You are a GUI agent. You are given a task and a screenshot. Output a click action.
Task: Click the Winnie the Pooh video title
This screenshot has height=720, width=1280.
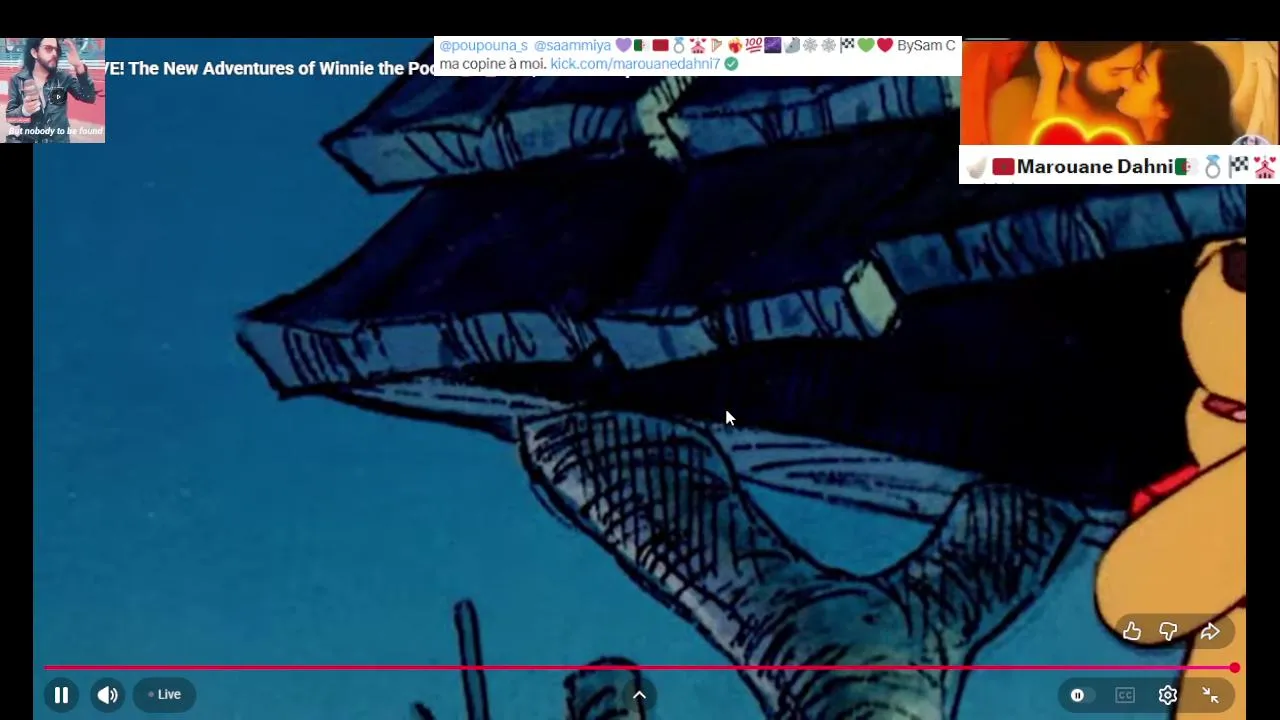pos(268,68)
